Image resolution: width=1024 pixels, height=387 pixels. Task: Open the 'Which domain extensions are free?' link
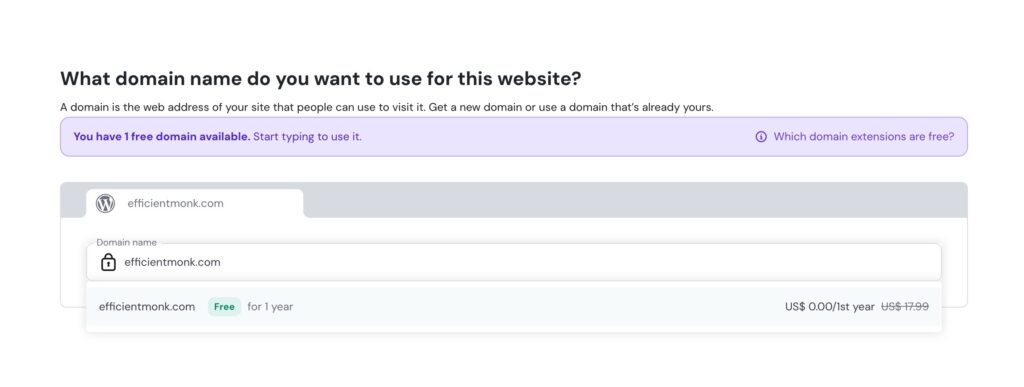click(863, 137)
